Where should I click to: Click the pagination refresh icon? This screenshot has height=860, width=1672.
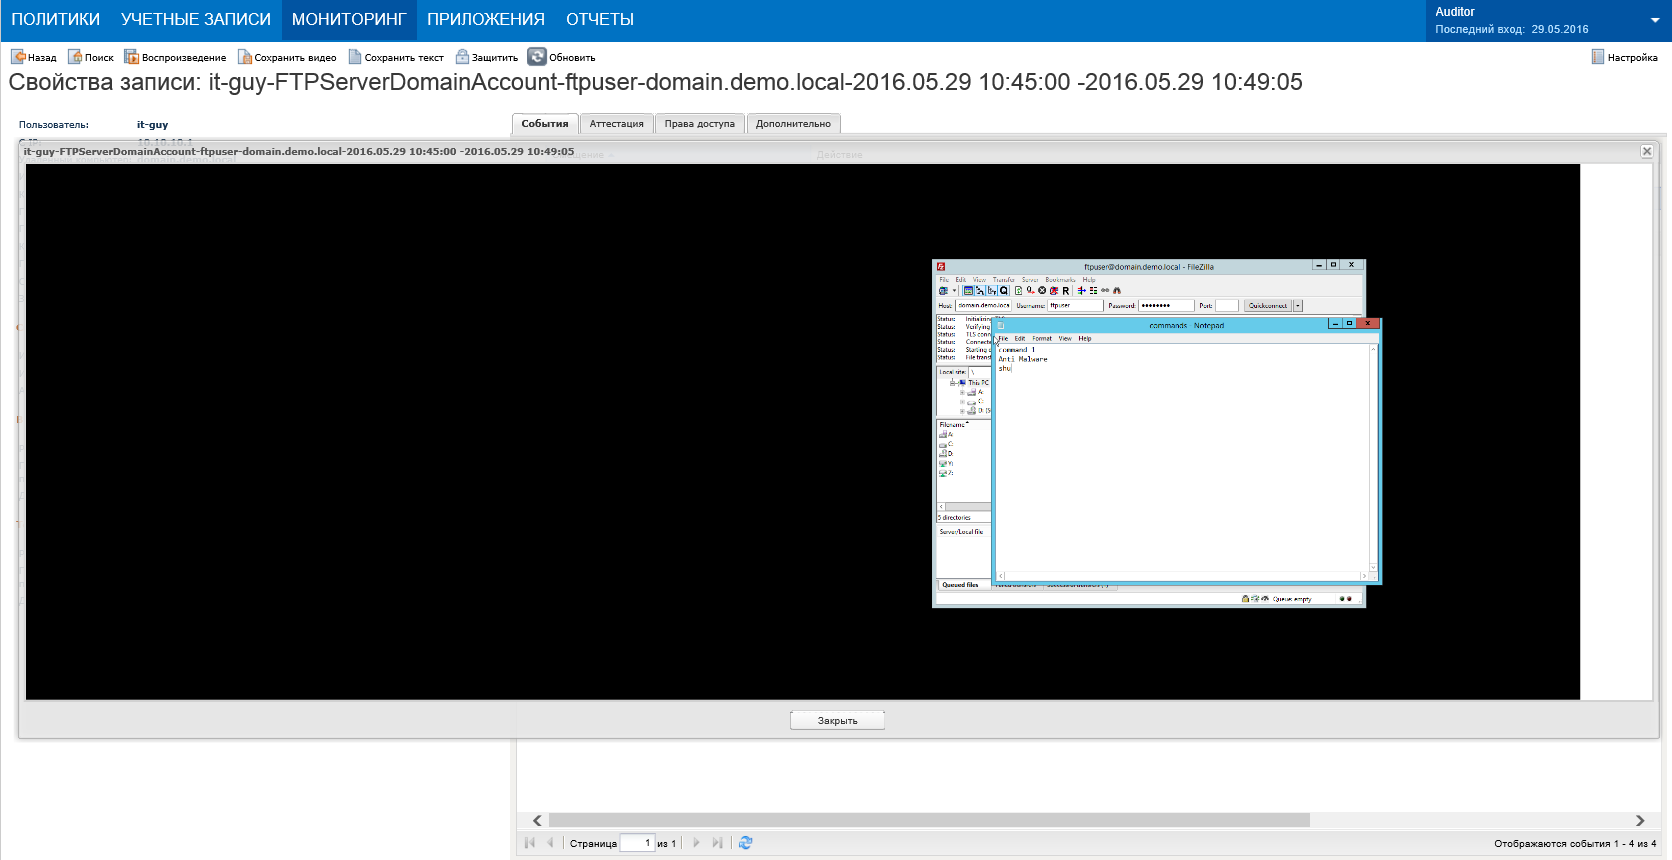pyautogui.click(x=745, y=843)
